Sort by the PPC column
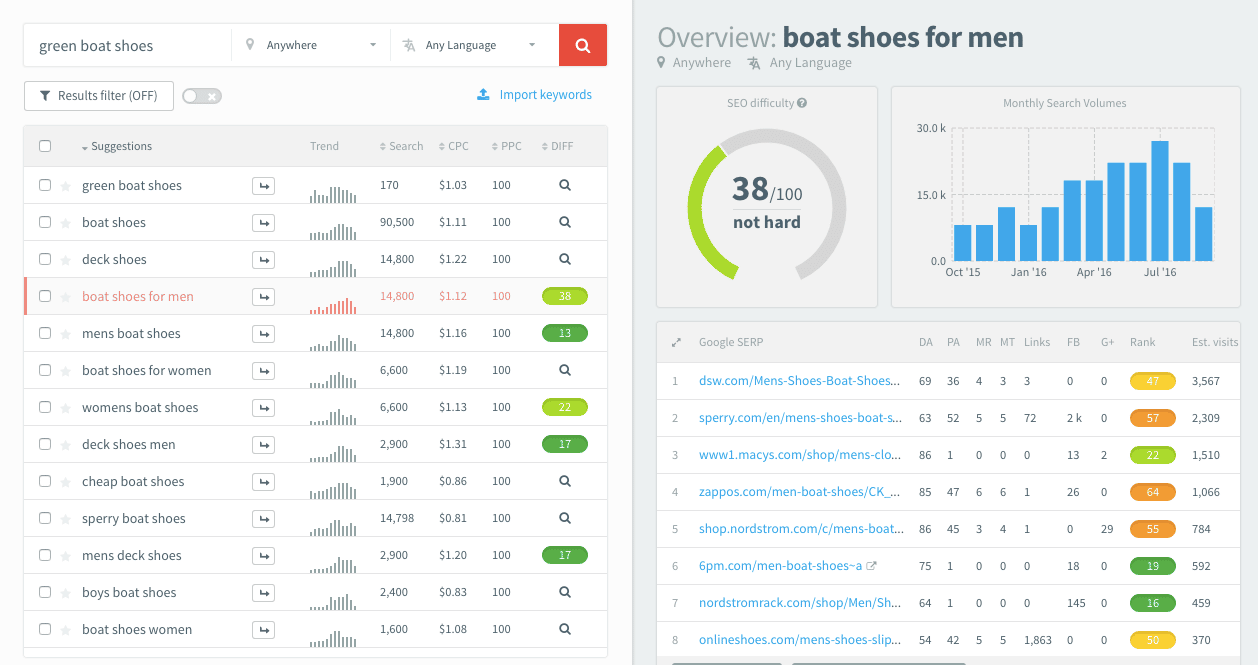 (x=507, y=146)
